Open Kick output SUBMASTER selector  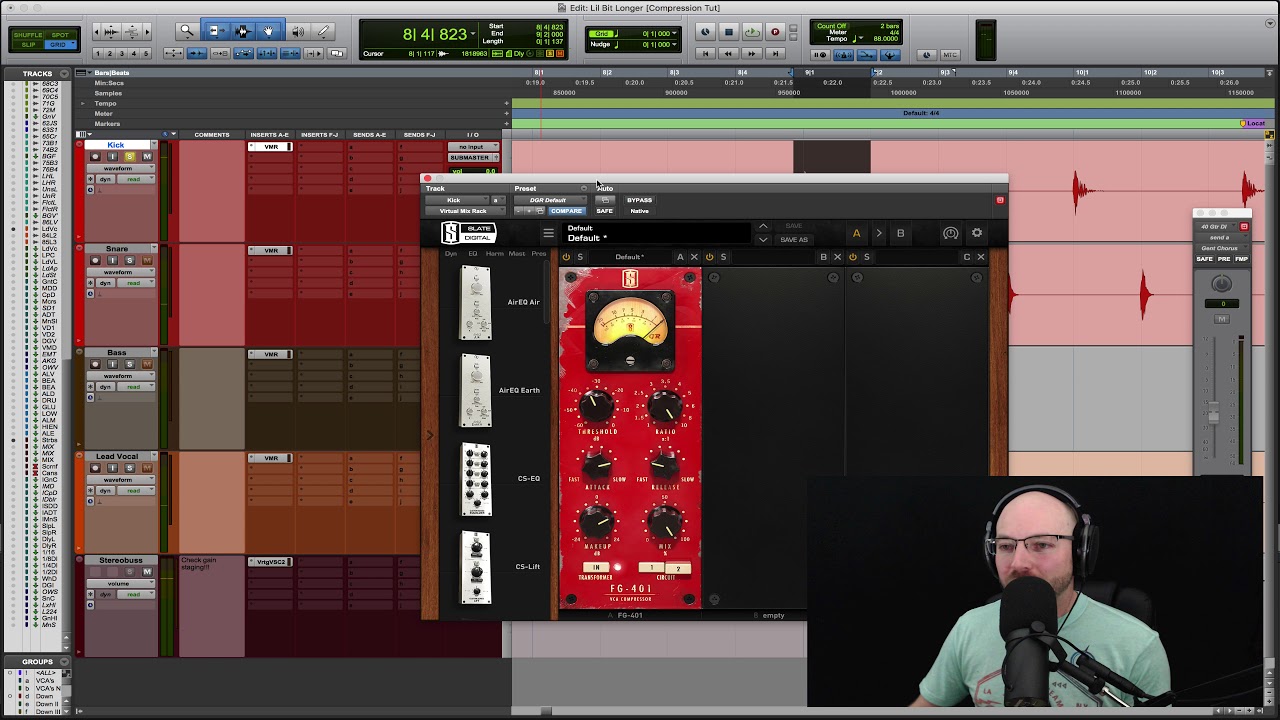[x=472, y=157]
